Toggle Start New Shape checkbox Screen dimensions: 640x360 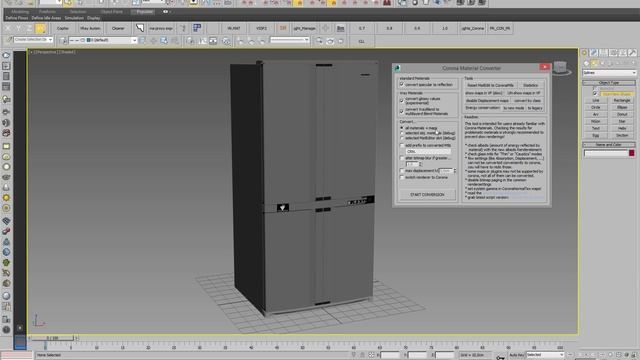(x=595, y=93)
